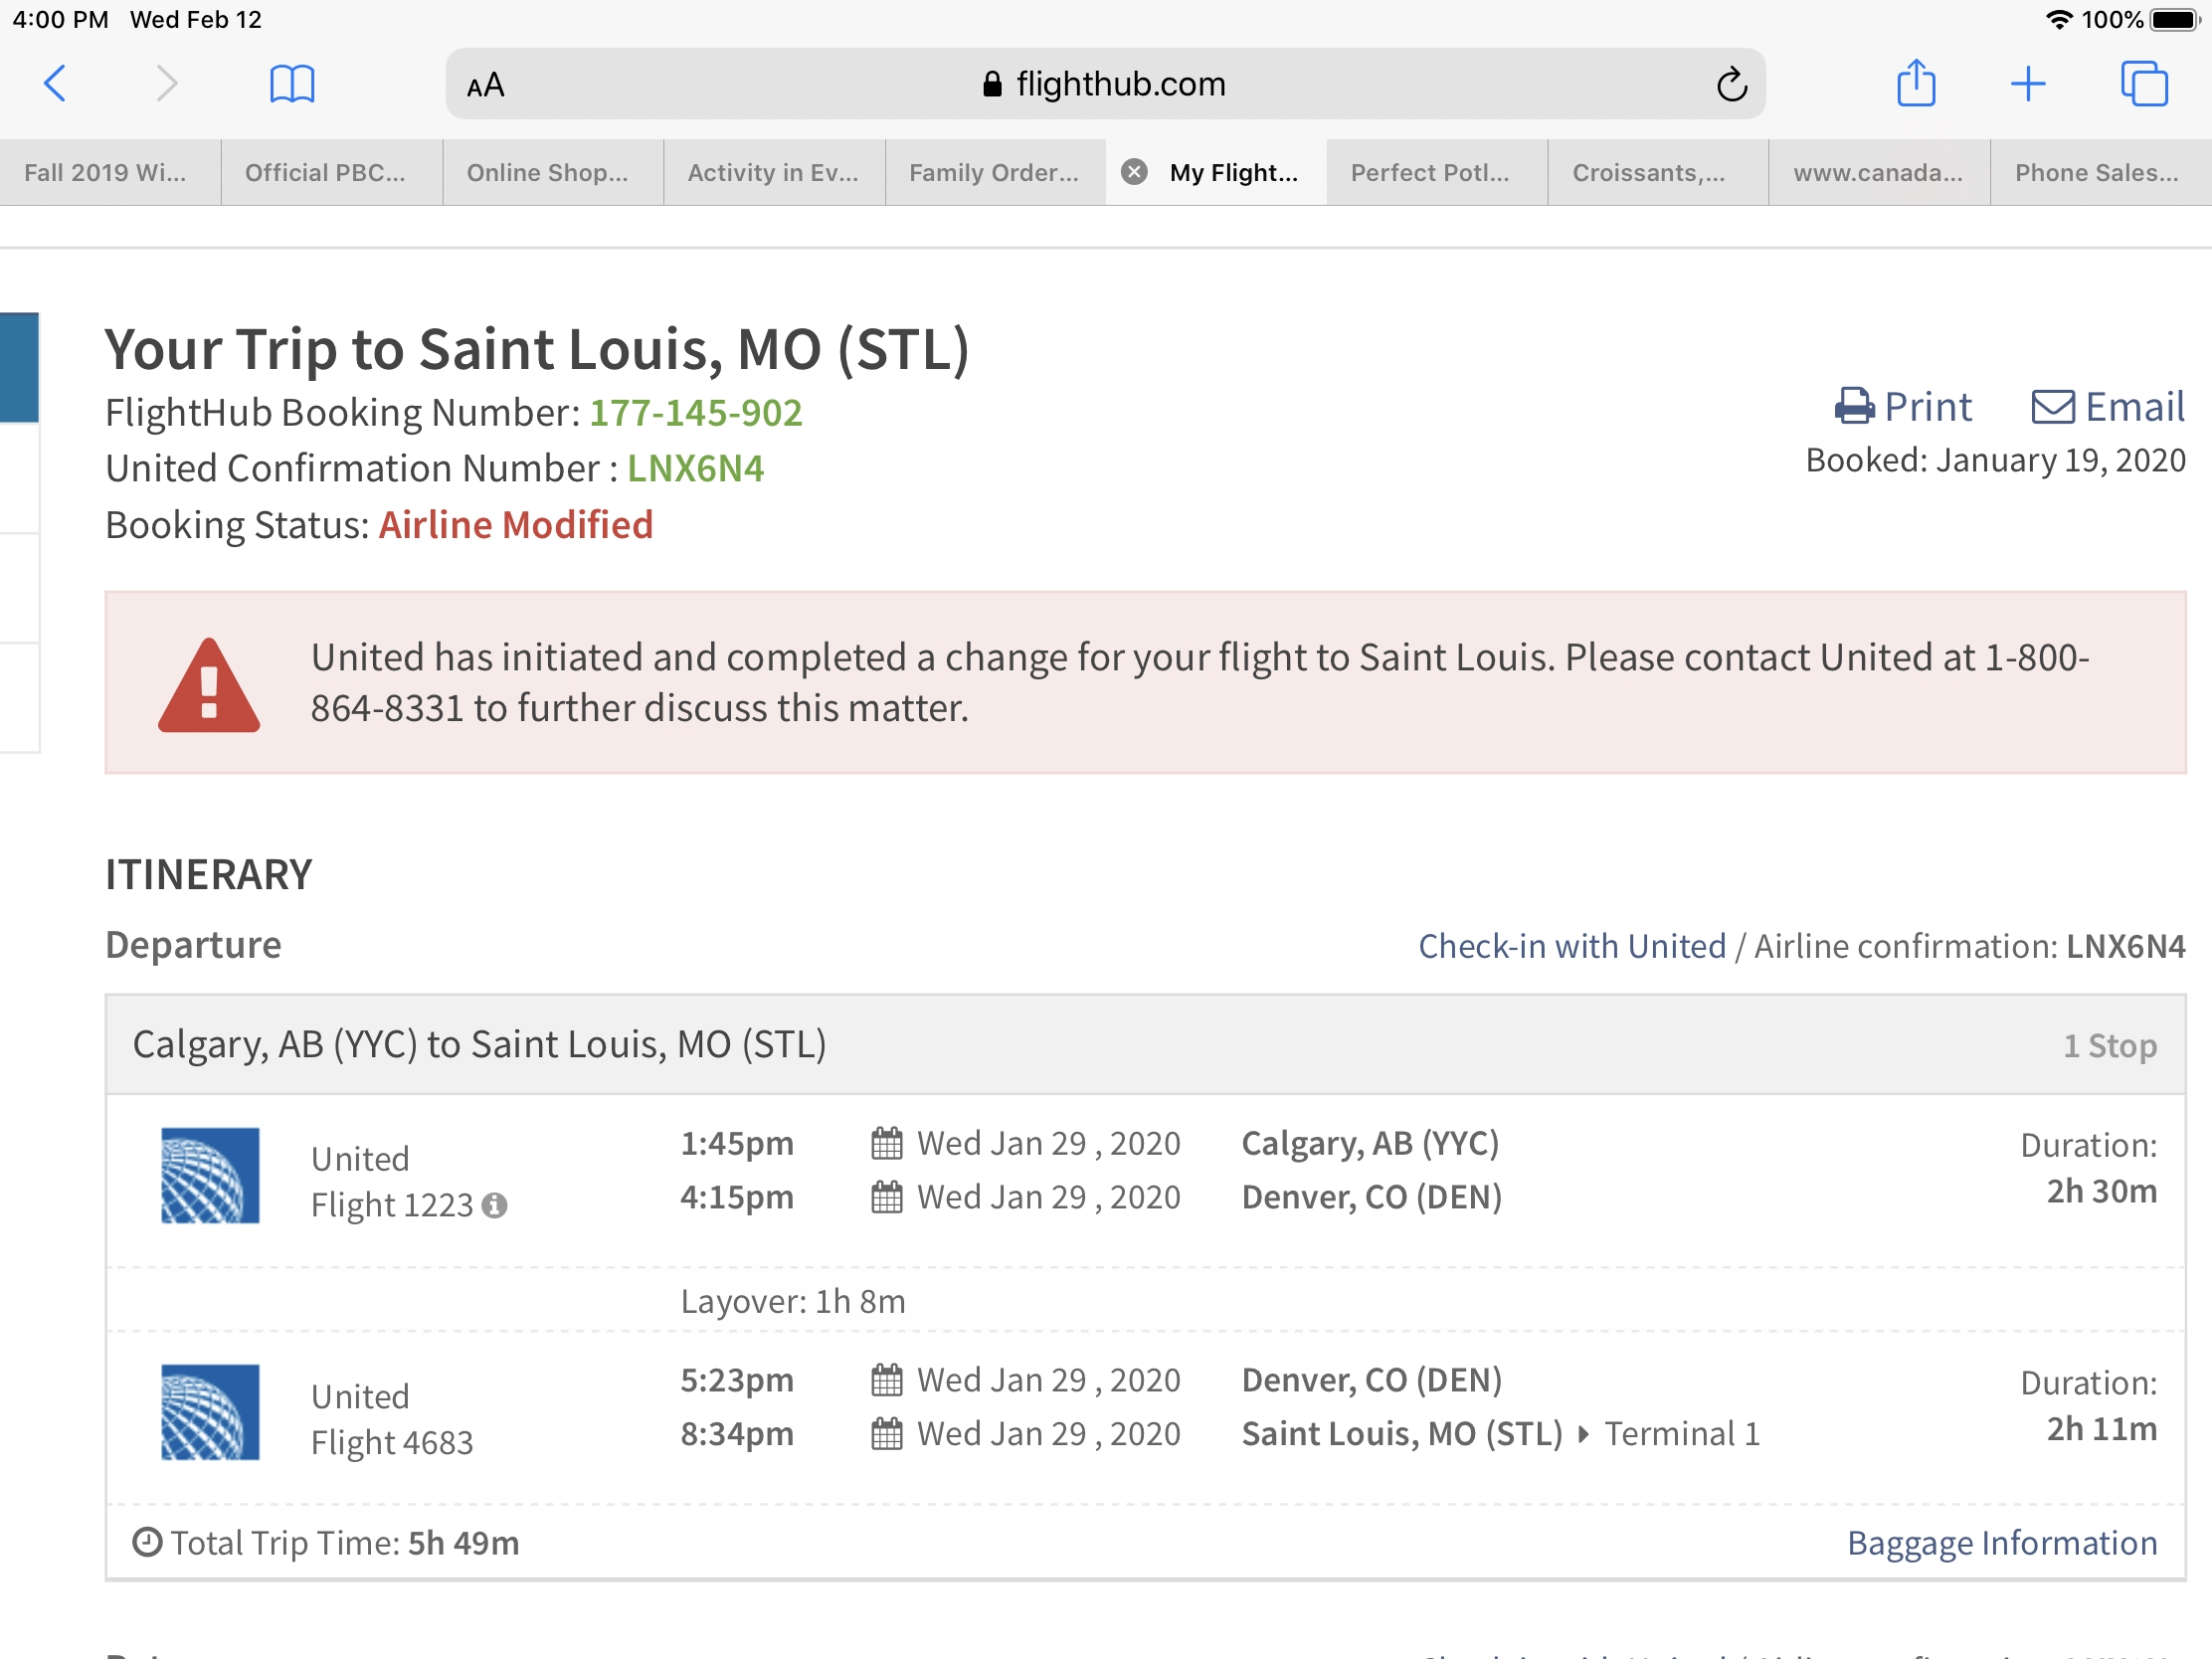The image size is (2212, 1659).
Task: Click the FlightHub booking number 177-145-902
Action: click(695, 411)
